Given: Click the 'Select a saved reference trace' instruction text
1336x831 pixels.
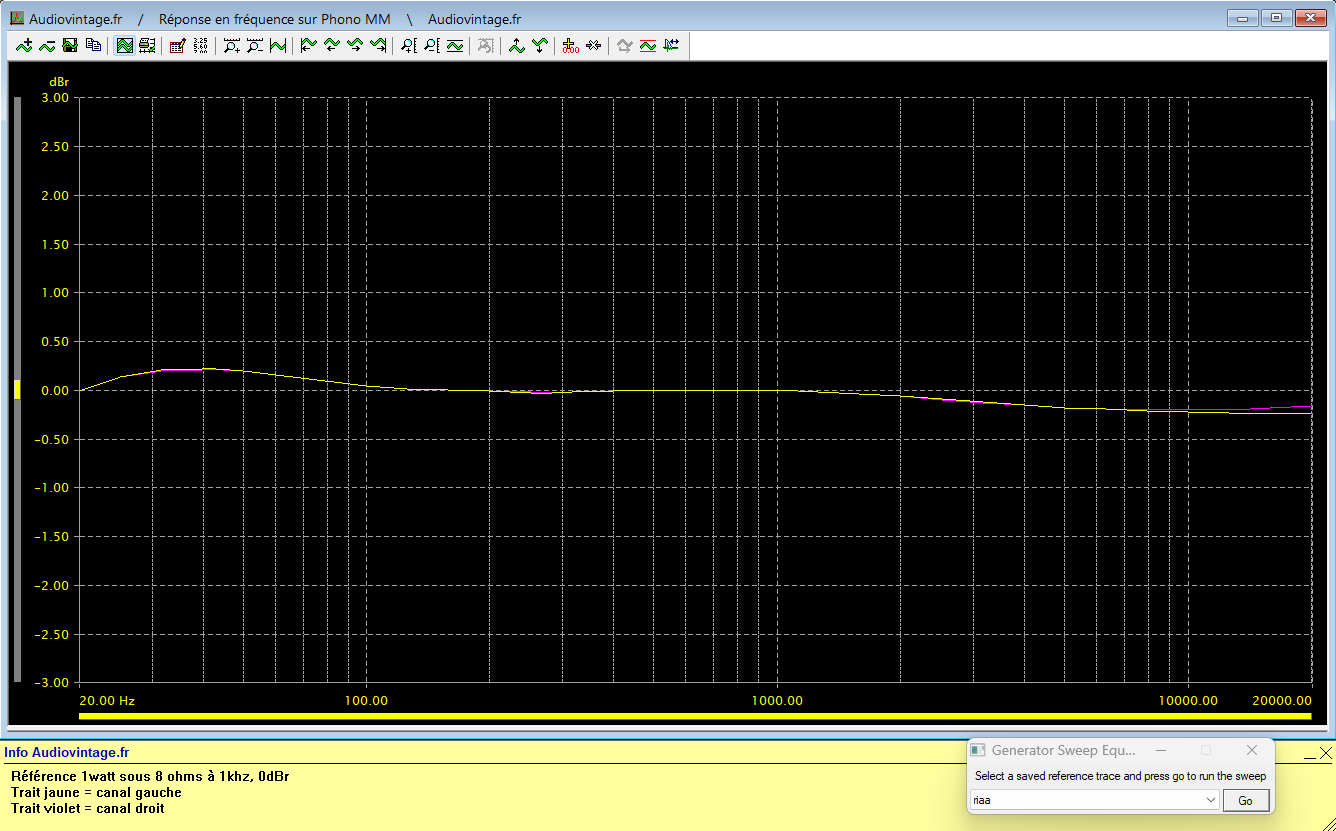Looking at the screenshot, I should point(1120,776).
